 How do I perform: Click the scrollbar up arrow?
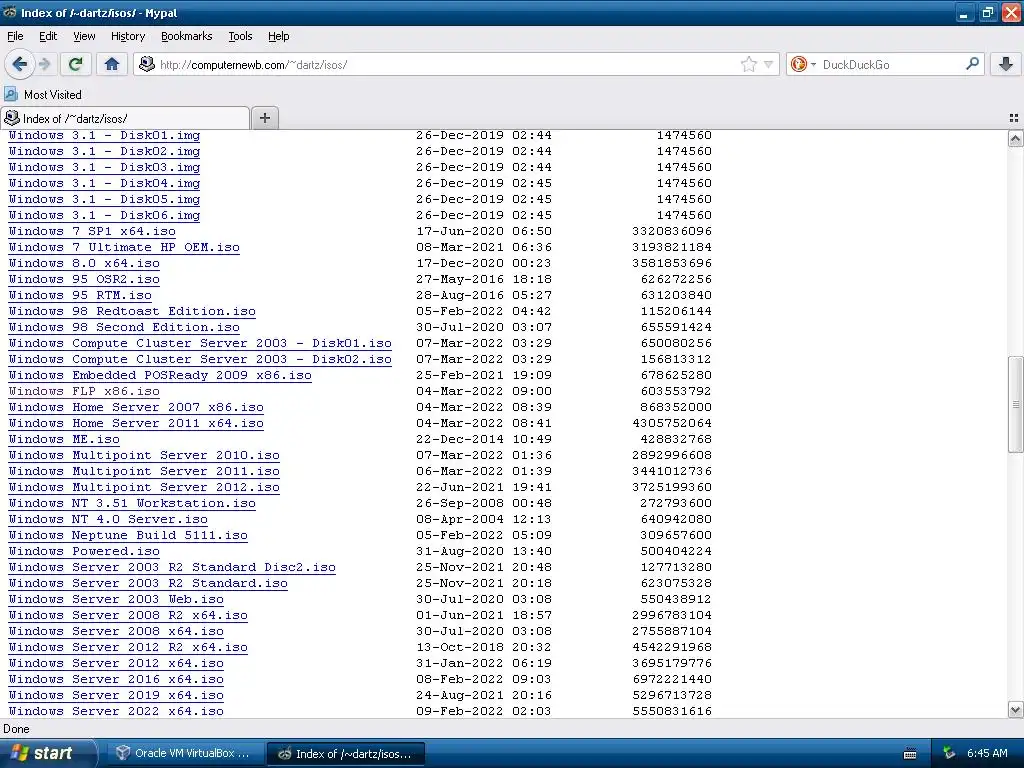[x=1015, y=138]
